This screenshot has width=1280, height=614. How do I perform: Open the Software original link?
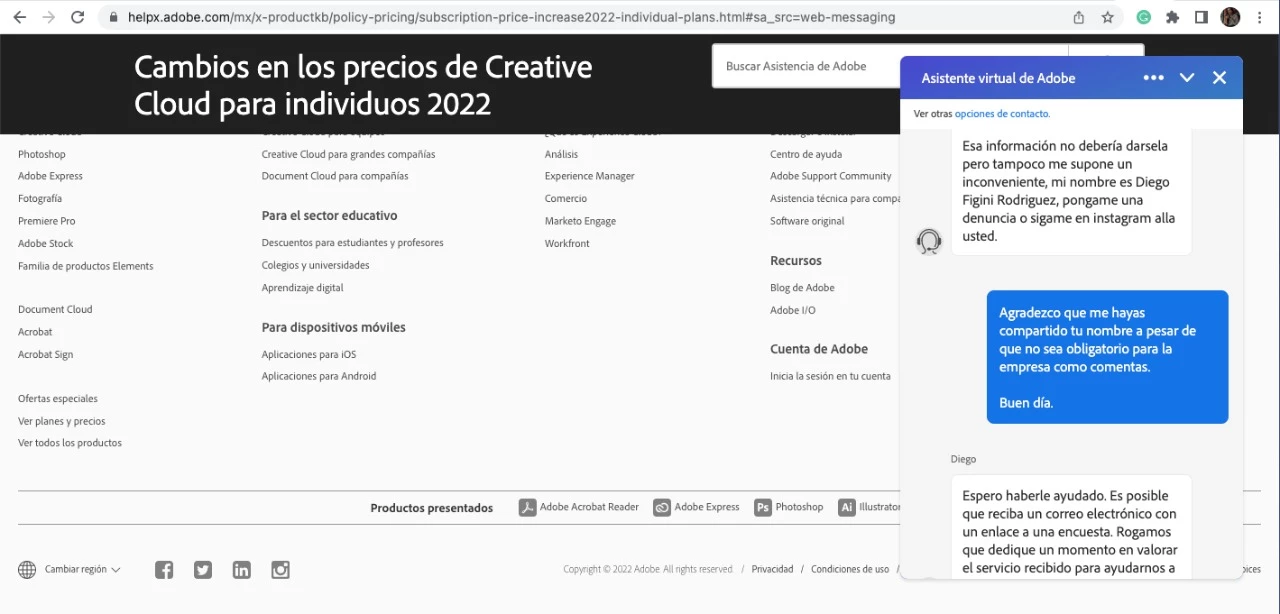[x=807, y=221]
